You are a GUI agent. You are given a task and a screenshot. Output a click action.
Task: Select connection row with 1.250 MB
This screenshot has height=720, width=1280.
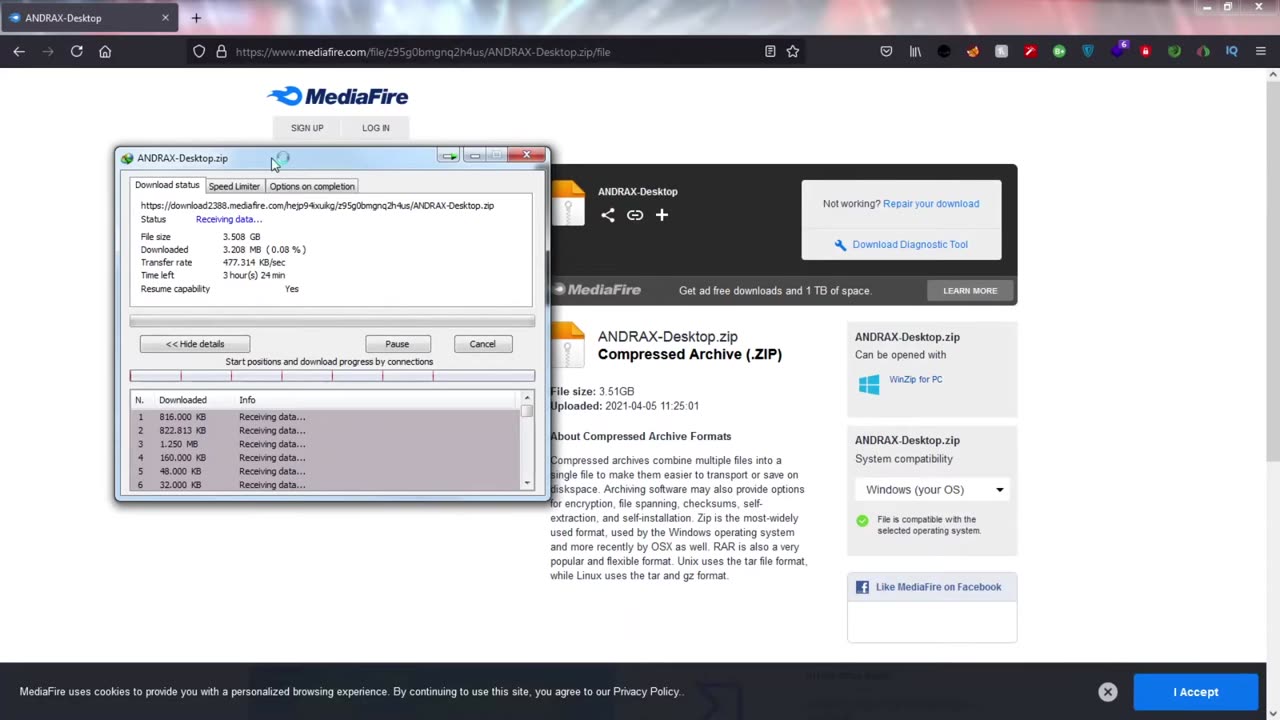[x=325, y=444]
